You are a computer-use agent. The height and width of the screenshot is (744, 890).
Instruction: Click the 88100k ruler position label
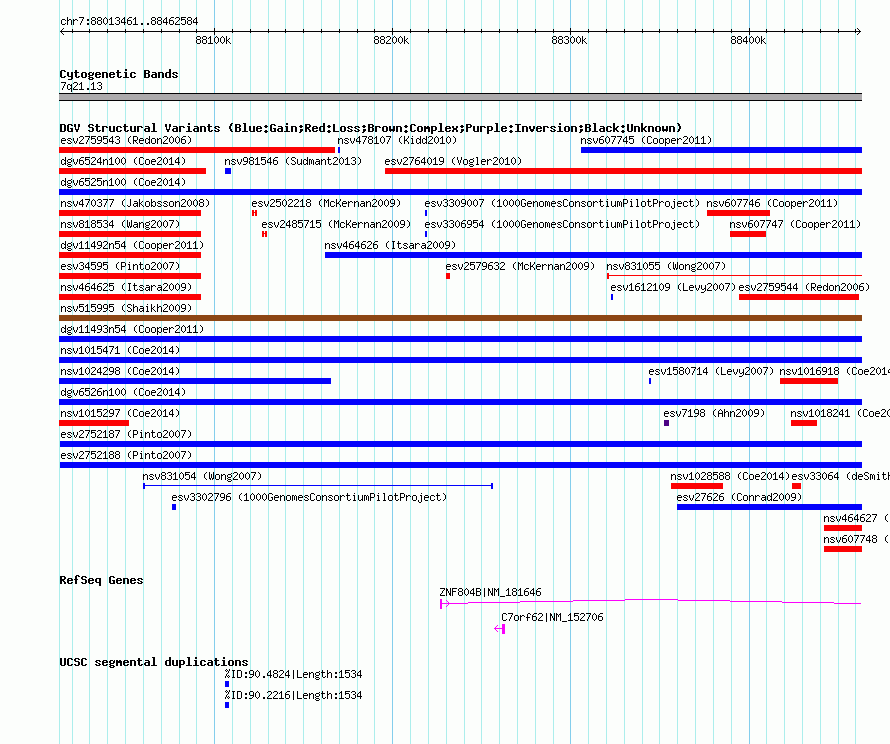(x=213, y=40)
